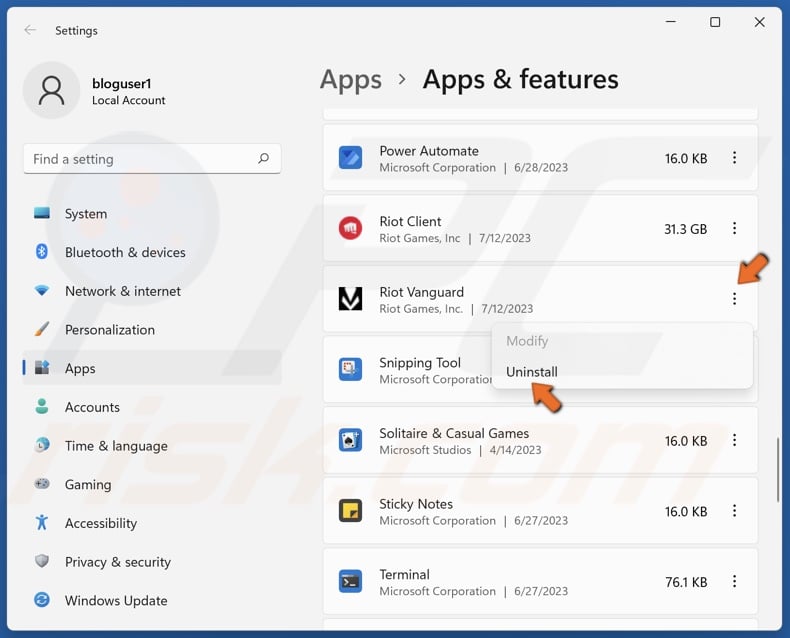The image size is (790, 638).
Task: Open Accessibility settings label
Action: point(101,523)
